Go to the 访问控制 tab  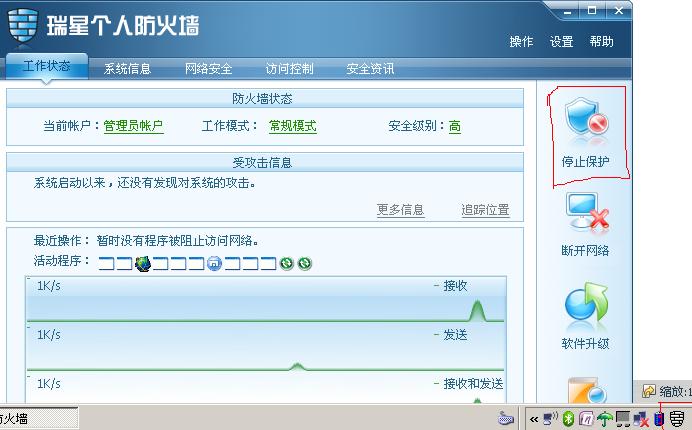point(290,68)
